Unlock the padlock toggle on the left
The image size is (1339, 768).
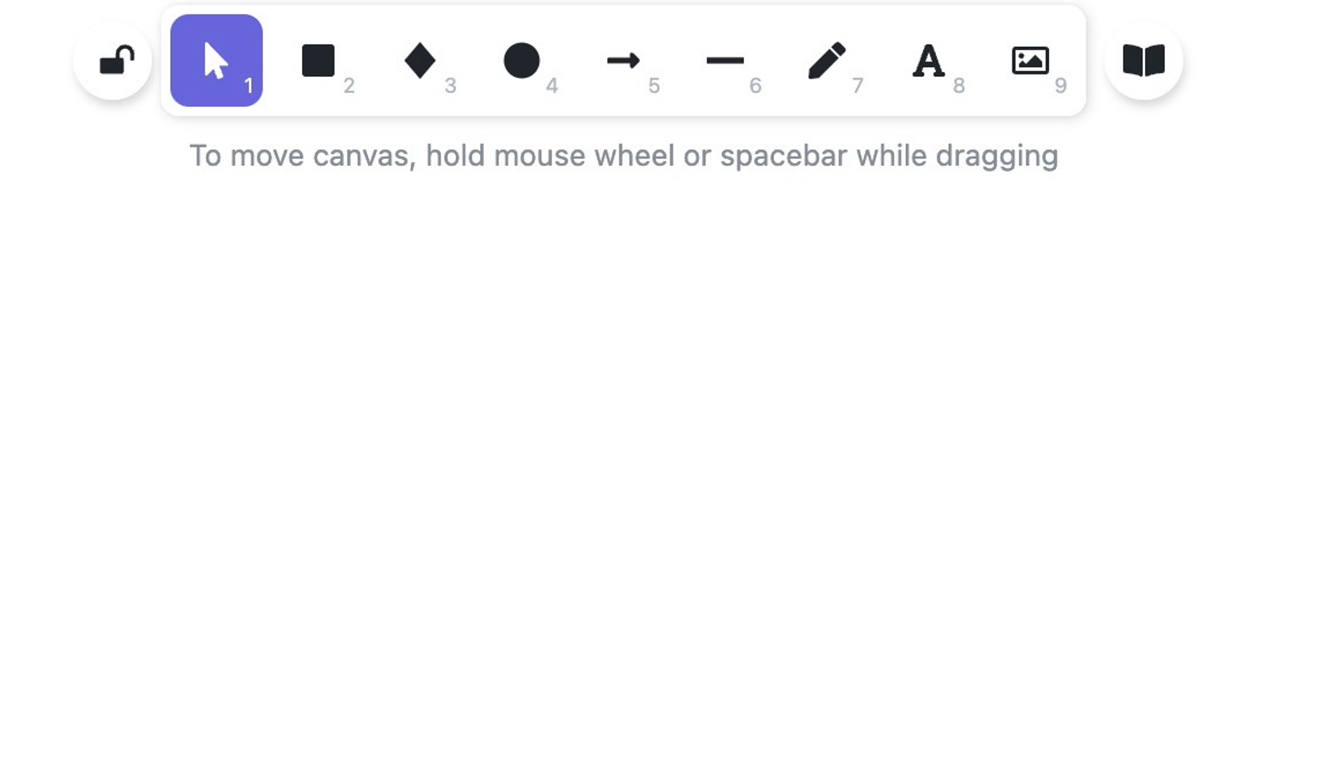112,60
